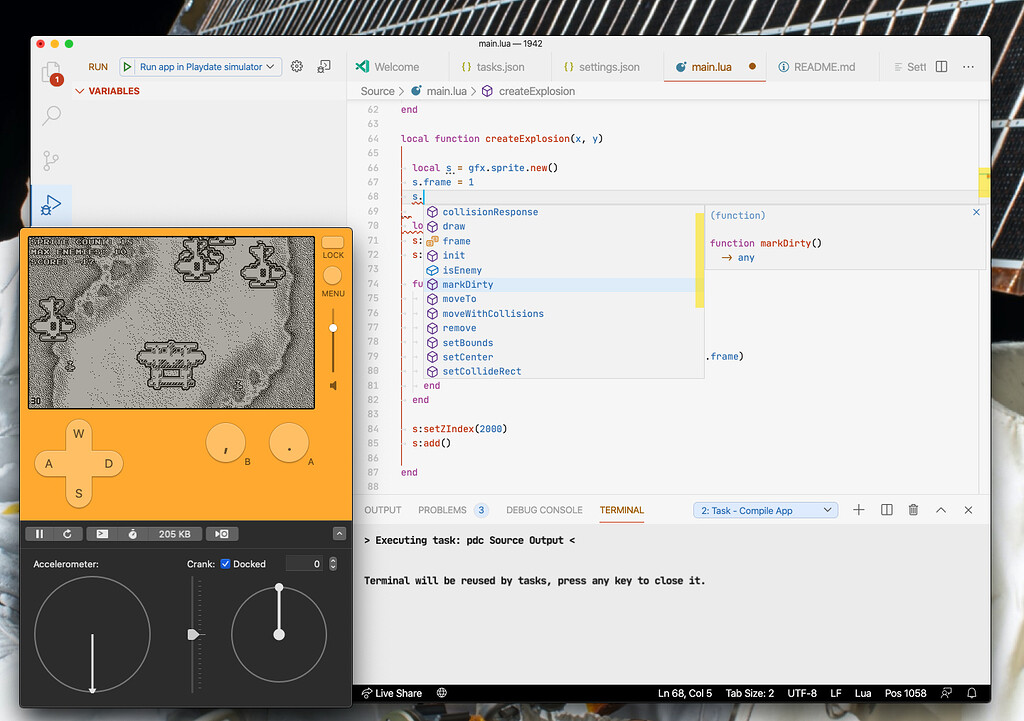Open the Source Control view
Image resolution: width=1024 pixels, height=721 pixels.
(x=50, y=159)
